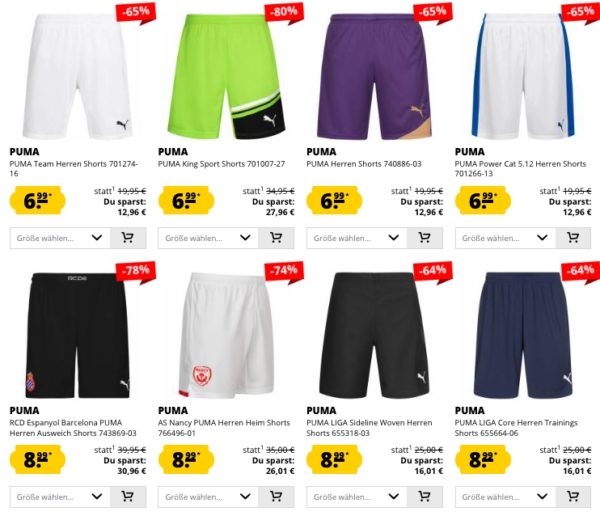Click the -80% discount badge on green shorts
Screen dimensions: 600x516
pos(284,13)
